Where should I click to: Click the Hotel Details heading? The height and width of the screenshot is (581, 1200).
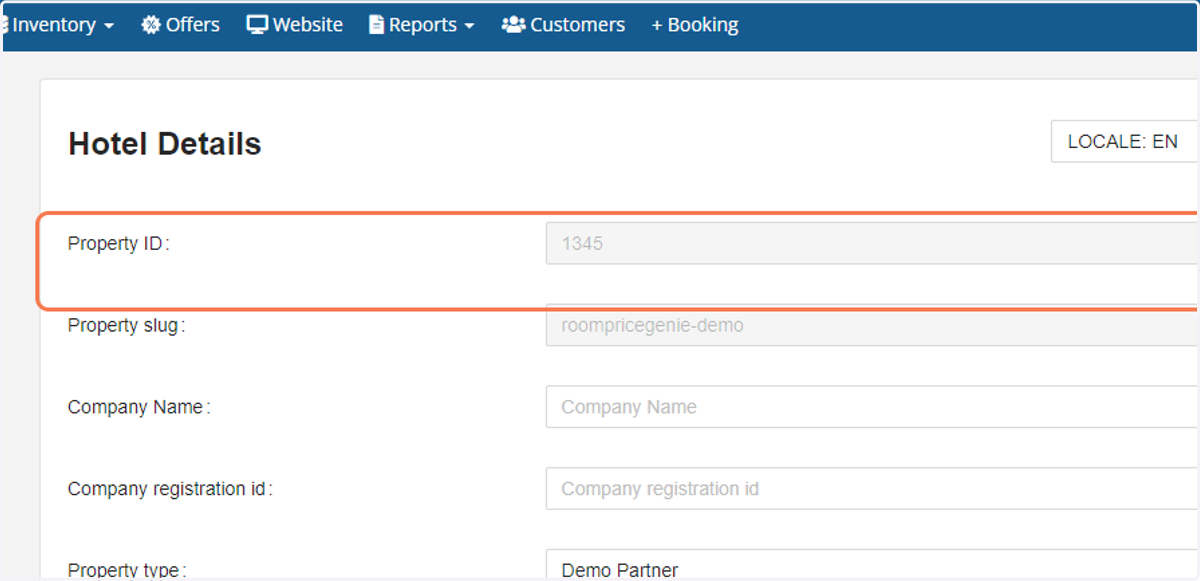tap(165, 144)
